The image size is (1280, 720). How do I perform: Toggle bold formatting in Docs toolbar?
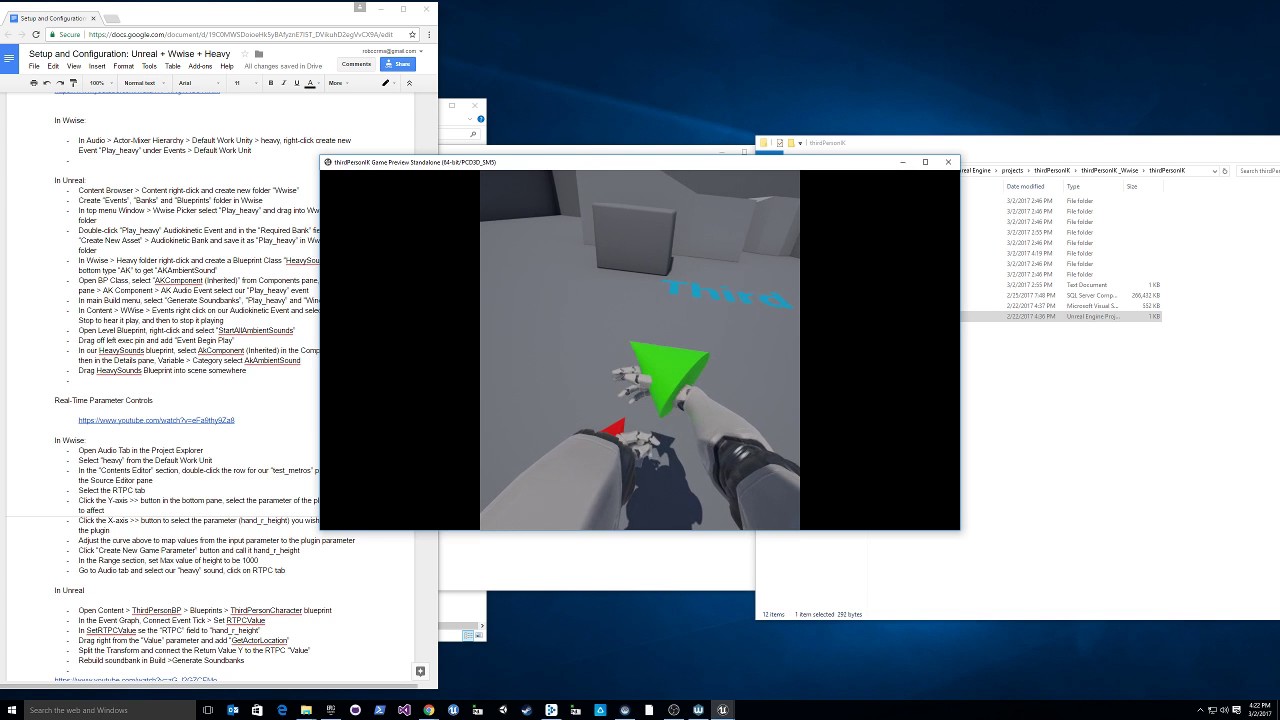pyautogui.click(x=271, y=83)
